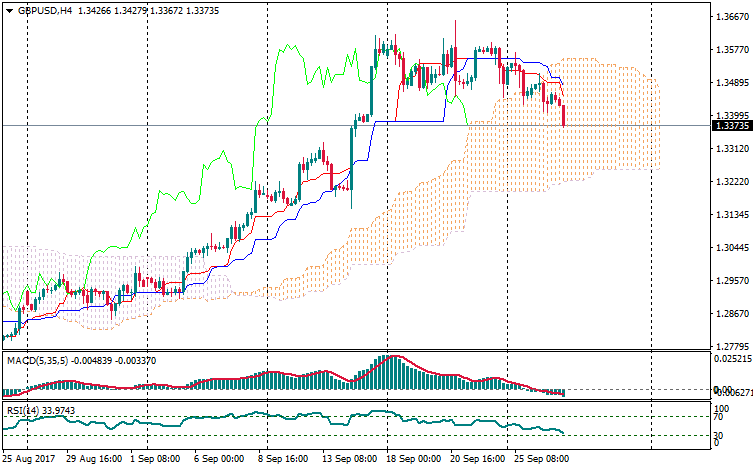Select the 25 Aug 2017 date label
Screen dimensions: 753x470
click(x=29, y=459)
